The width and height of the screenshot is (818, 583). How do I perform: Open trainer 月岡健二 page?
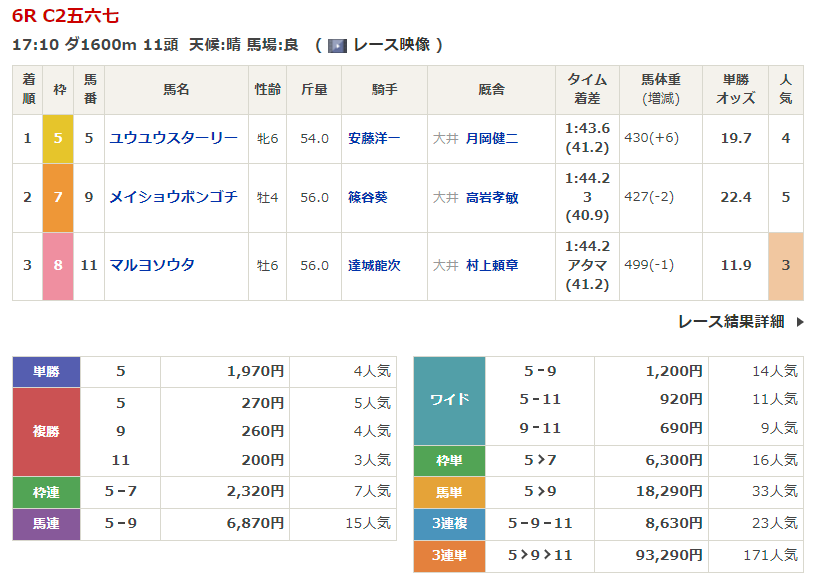491,139
